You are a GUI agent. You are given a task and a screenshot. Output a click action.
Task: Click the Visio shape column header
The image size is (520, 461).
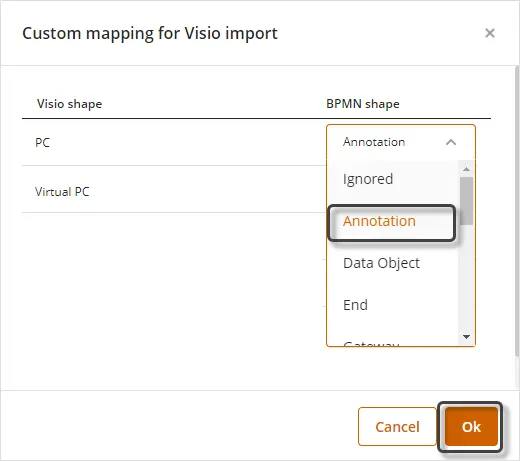click(69, 104)
